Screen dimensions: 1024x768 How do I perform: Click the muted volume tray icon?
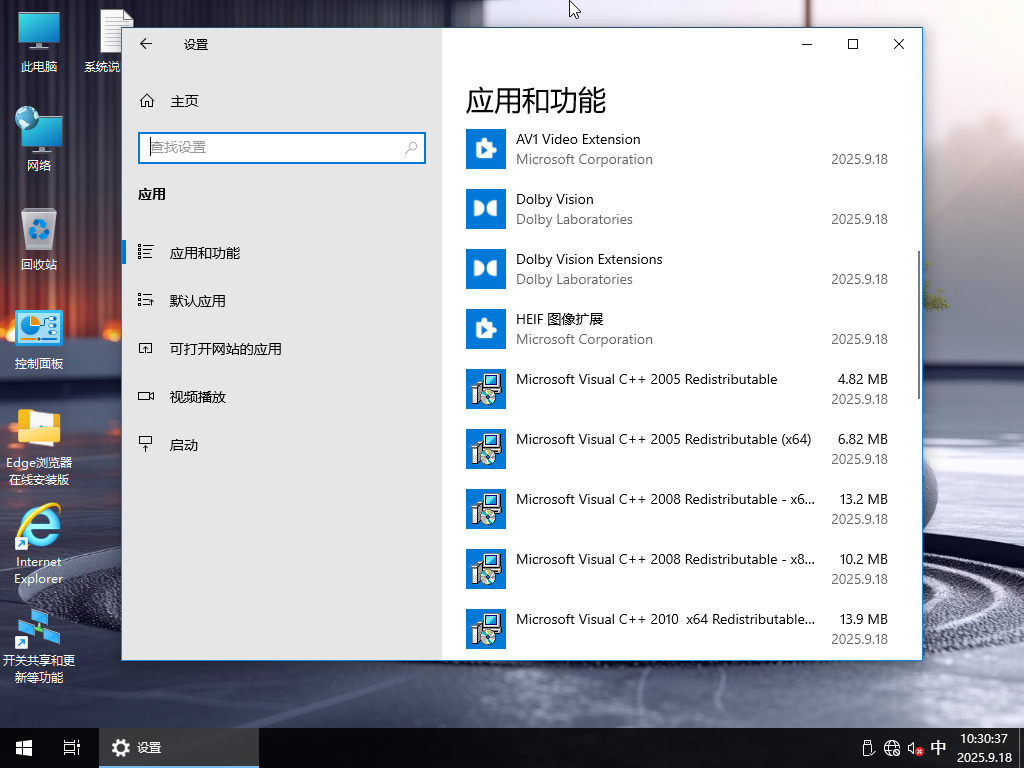coord(915,748)
